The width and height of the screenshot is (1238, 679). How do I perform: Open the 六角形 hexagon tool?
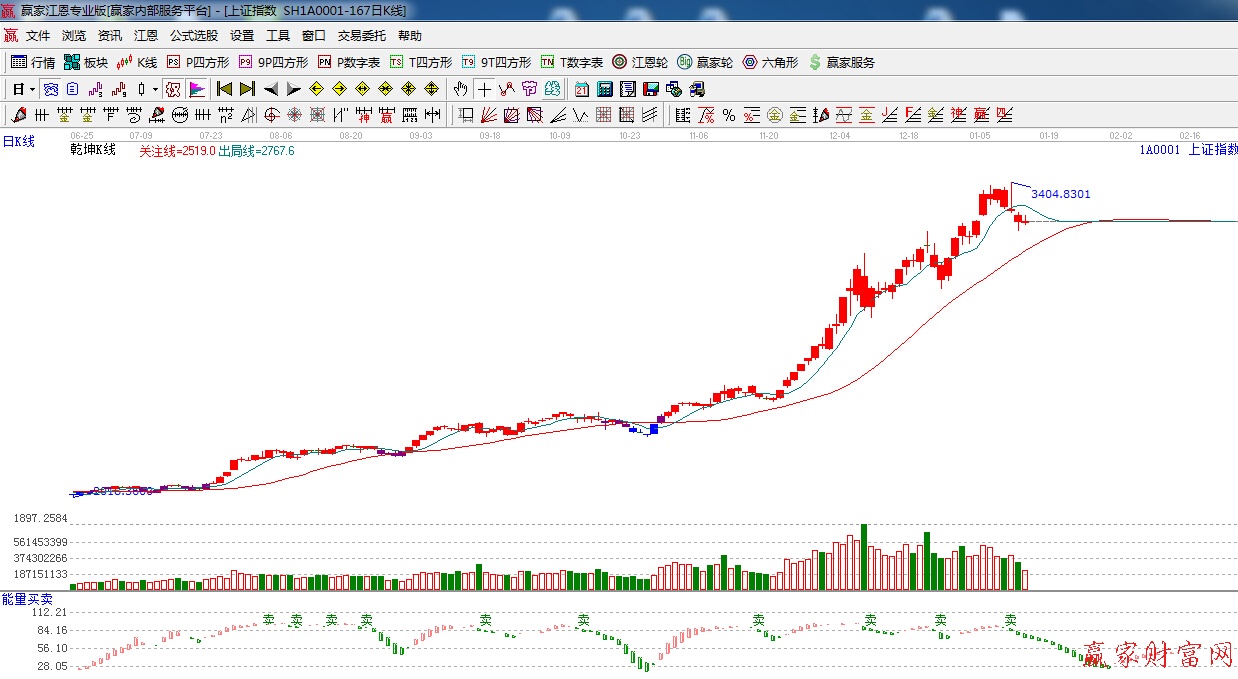(770, 62)
